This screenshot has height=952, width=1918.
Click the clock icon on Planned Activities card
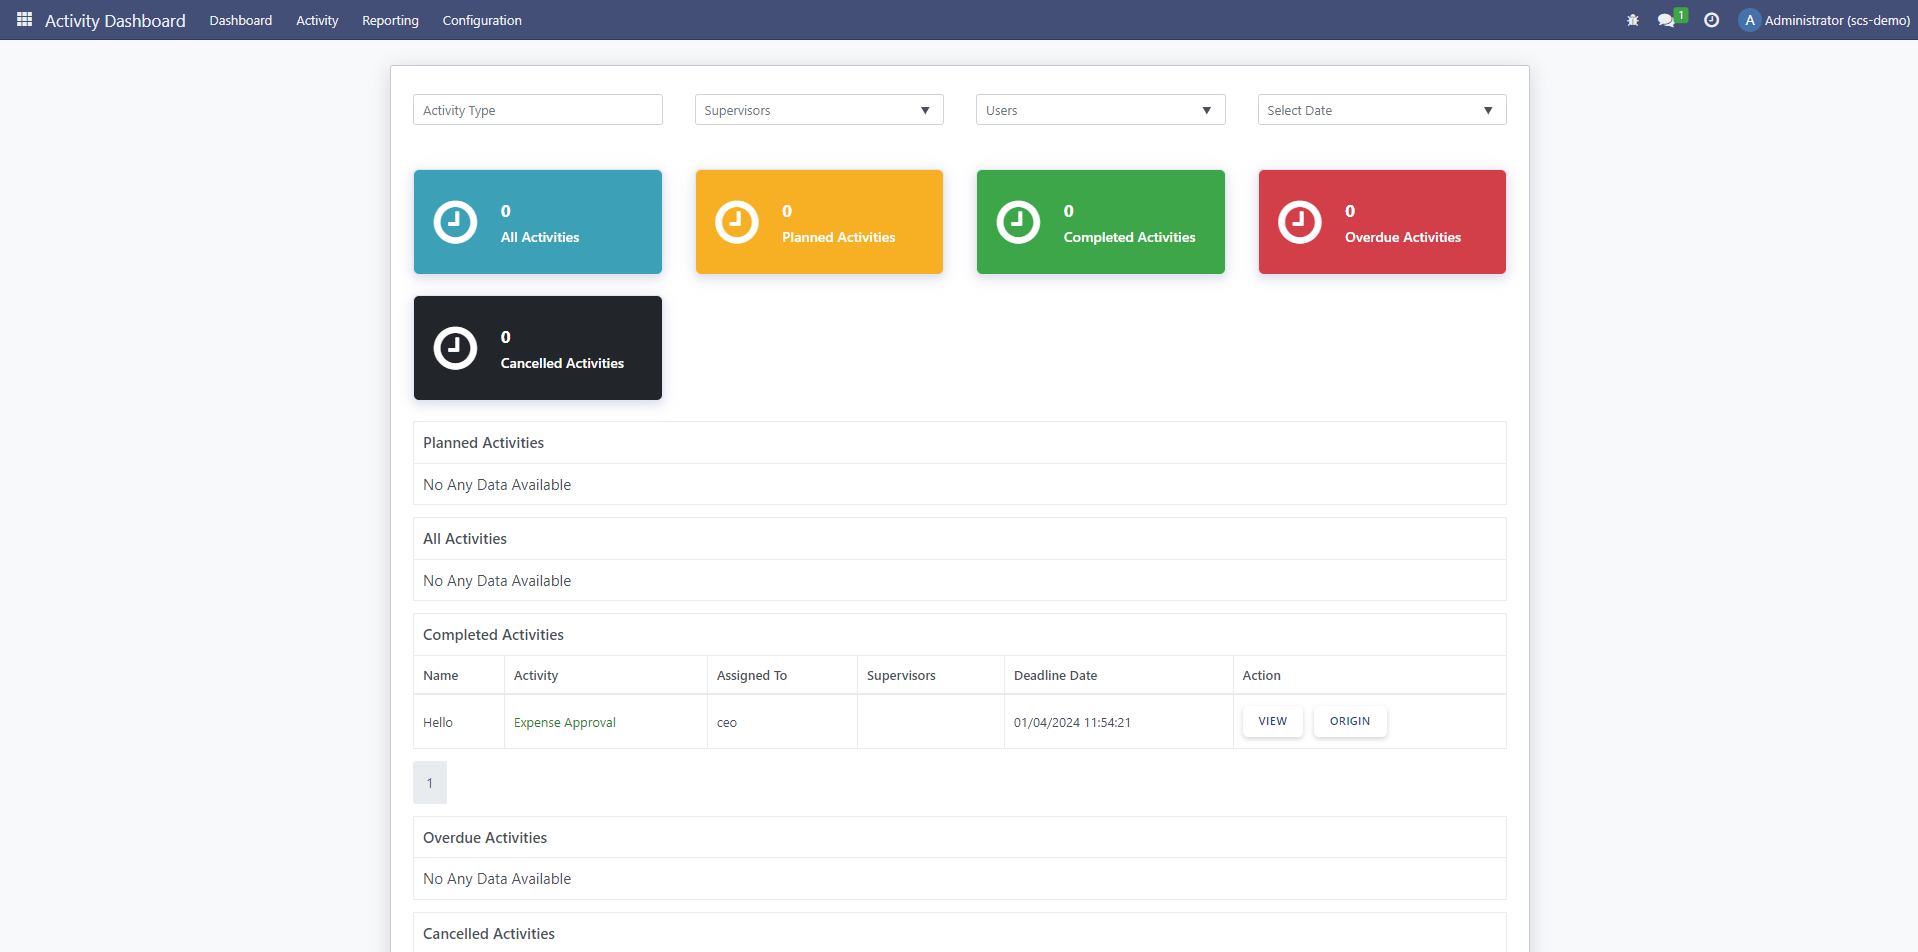pos(737,222)
